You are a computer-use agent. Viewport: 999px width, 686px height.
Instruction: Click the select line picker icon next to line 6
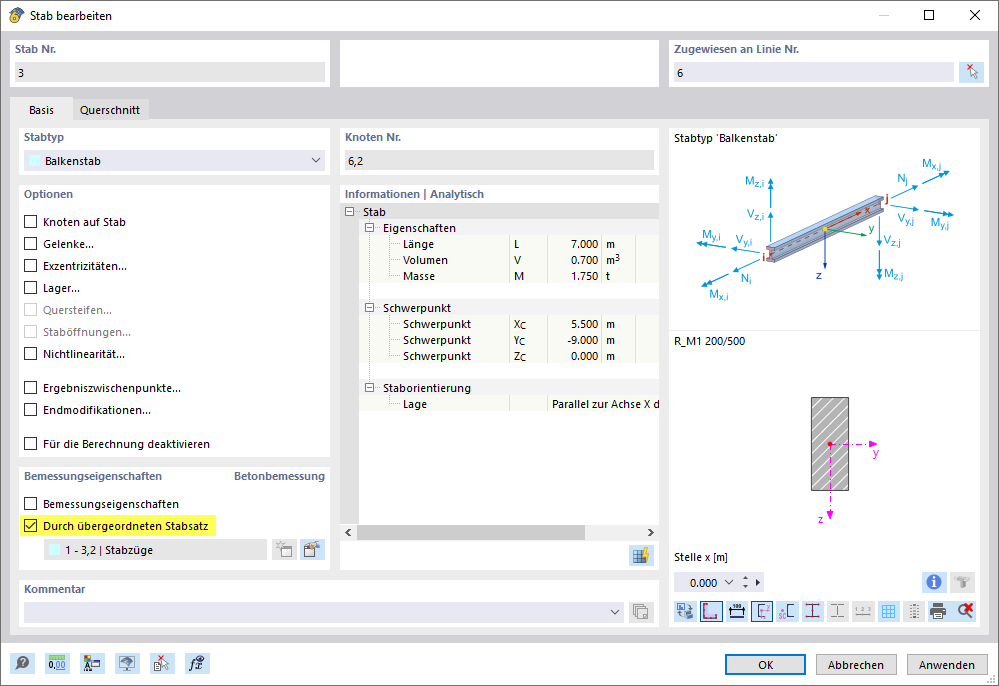point(972,73)
